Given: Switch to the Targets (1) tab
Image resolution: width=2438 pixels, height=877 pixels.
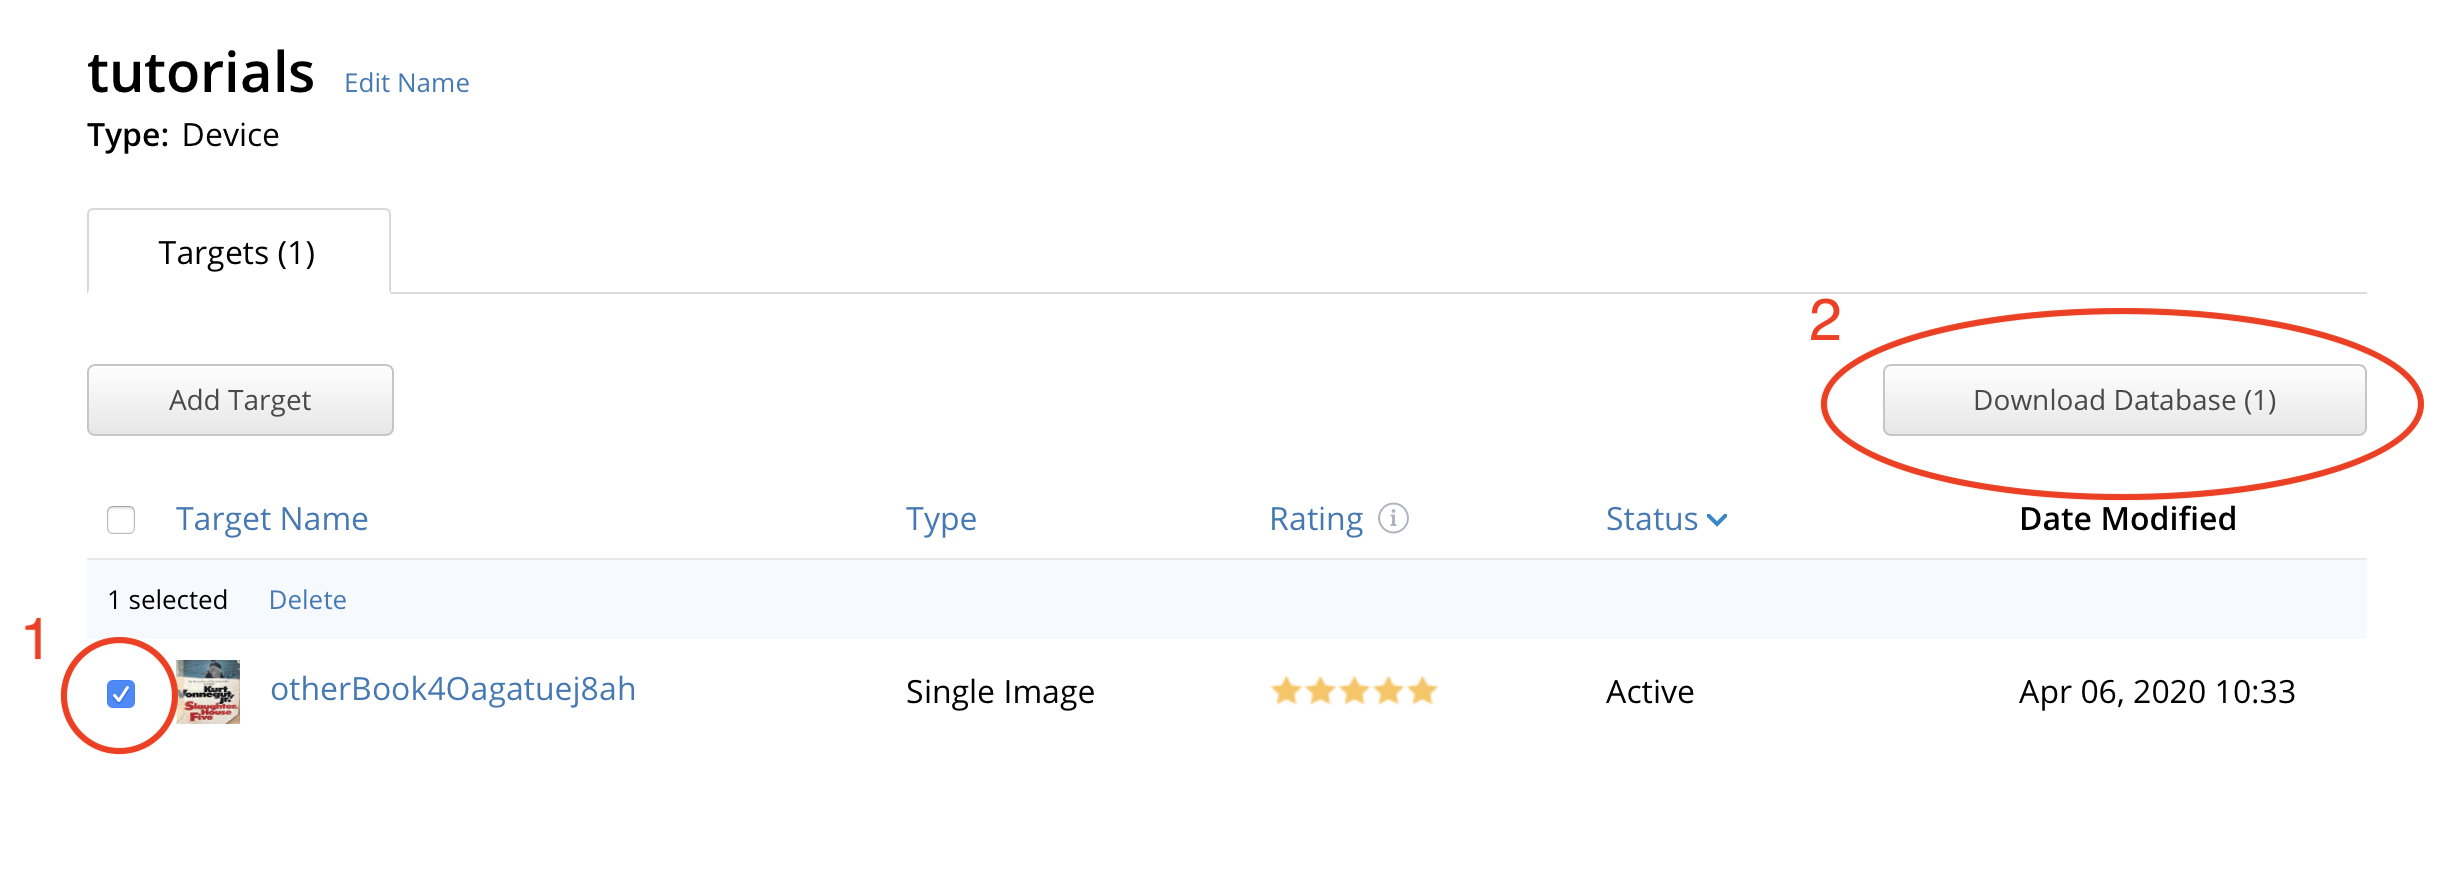Looking at the screenshot, I should (238, 252).
